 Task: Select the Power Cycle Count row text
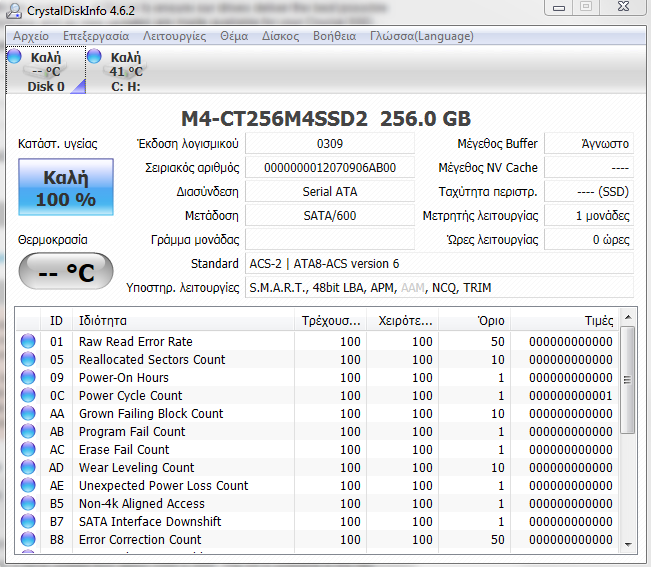click(x=130, y=396)
